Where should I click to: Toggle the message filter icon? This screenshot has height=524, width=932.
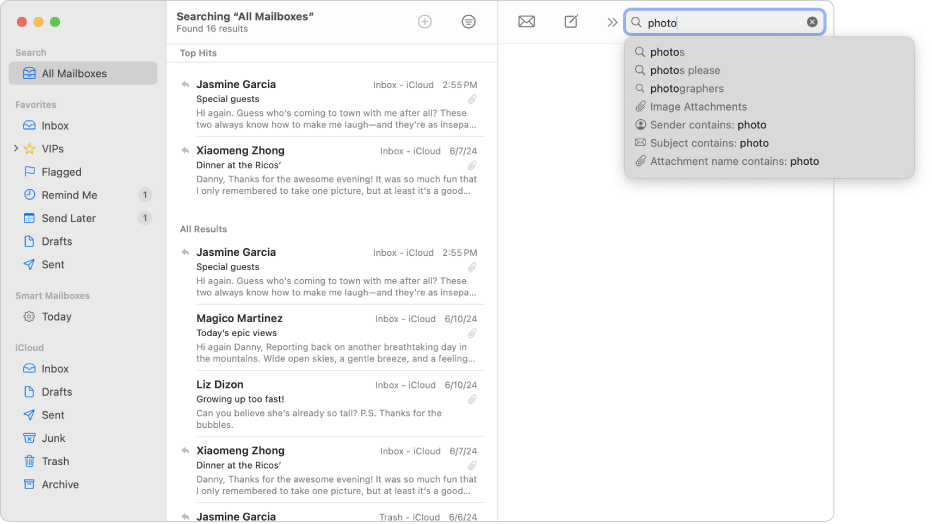point(469,22)
